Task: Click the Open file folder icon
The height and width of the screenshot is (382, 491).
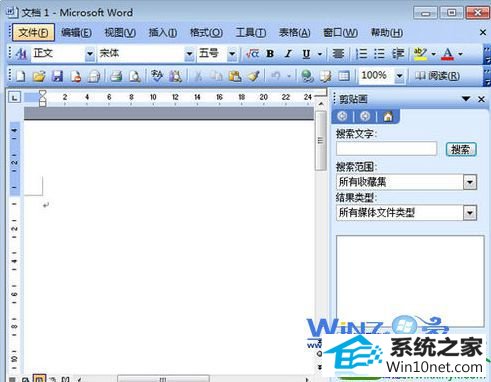Action: pyautogui.click(x=39, y=76)
